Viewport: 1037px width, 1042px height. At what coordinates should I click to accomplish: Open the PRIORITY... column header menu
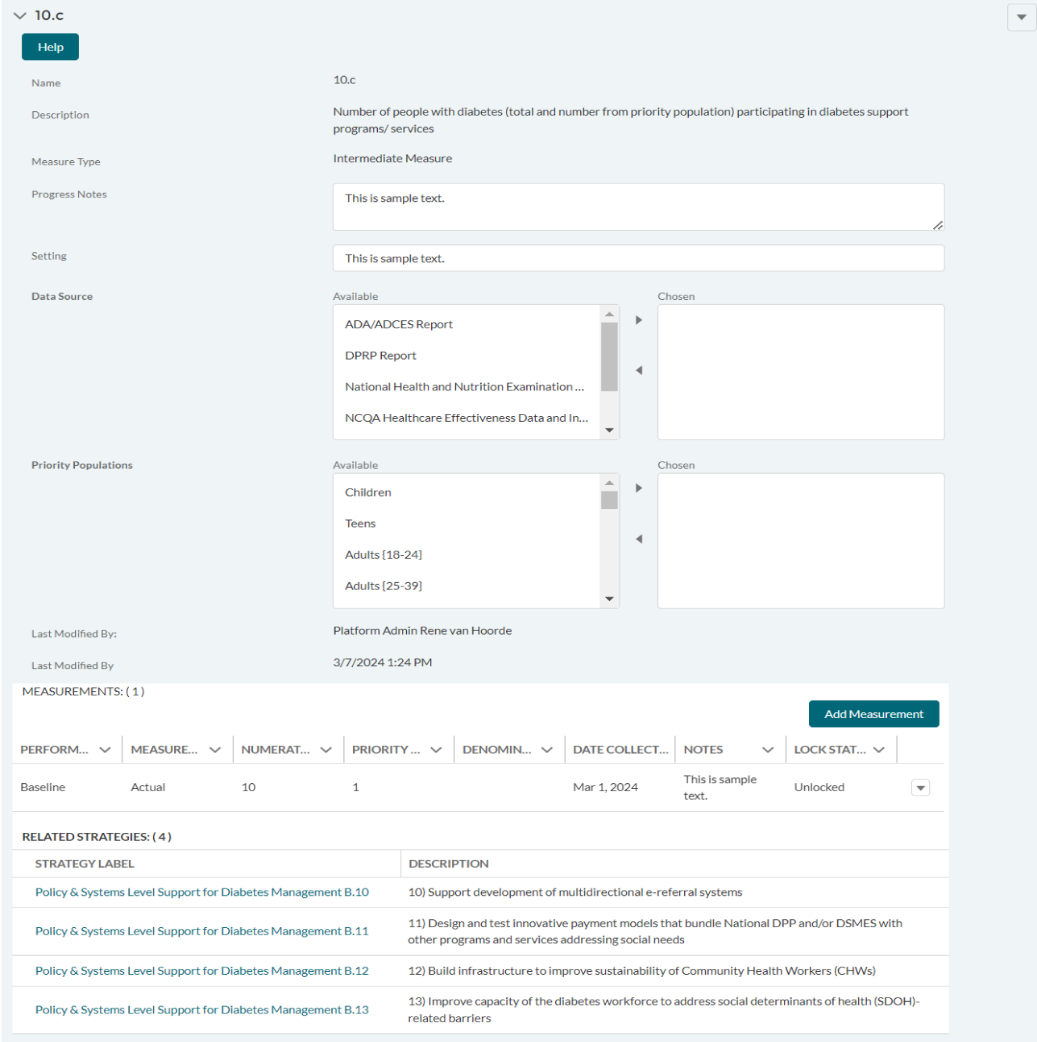pyautogui.click(x=436, y=750)
